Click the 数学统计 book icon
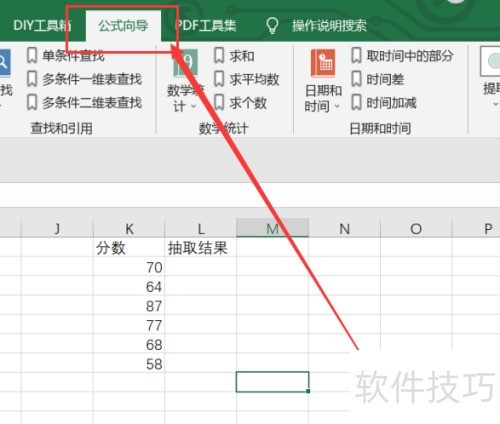500x424 pixels. (186, 63)
